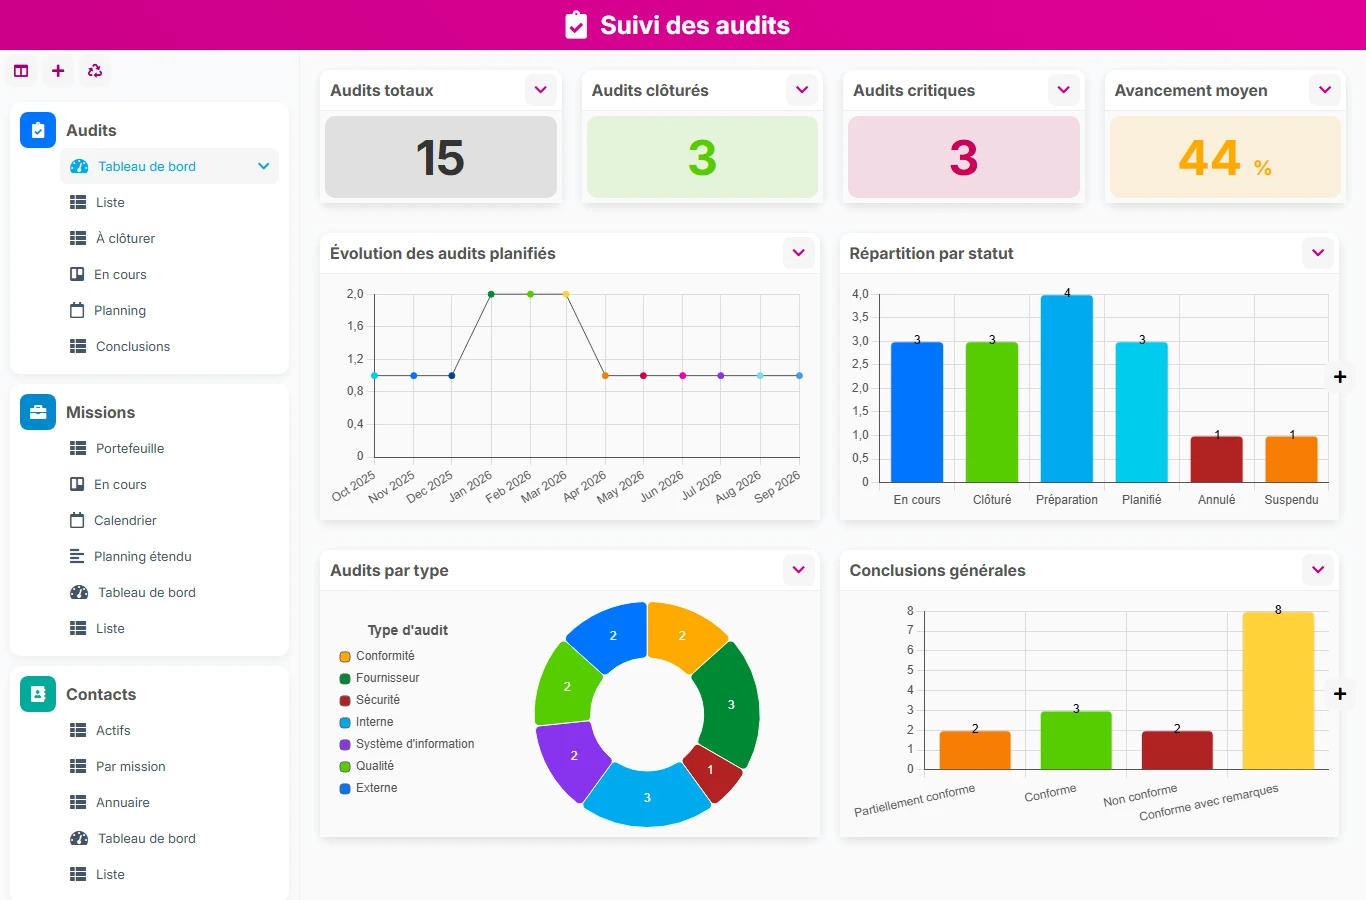This screenshot has height=900, width=1366.
Task: Toggle Fournisseur legend swatch
Action: (345, 678)
